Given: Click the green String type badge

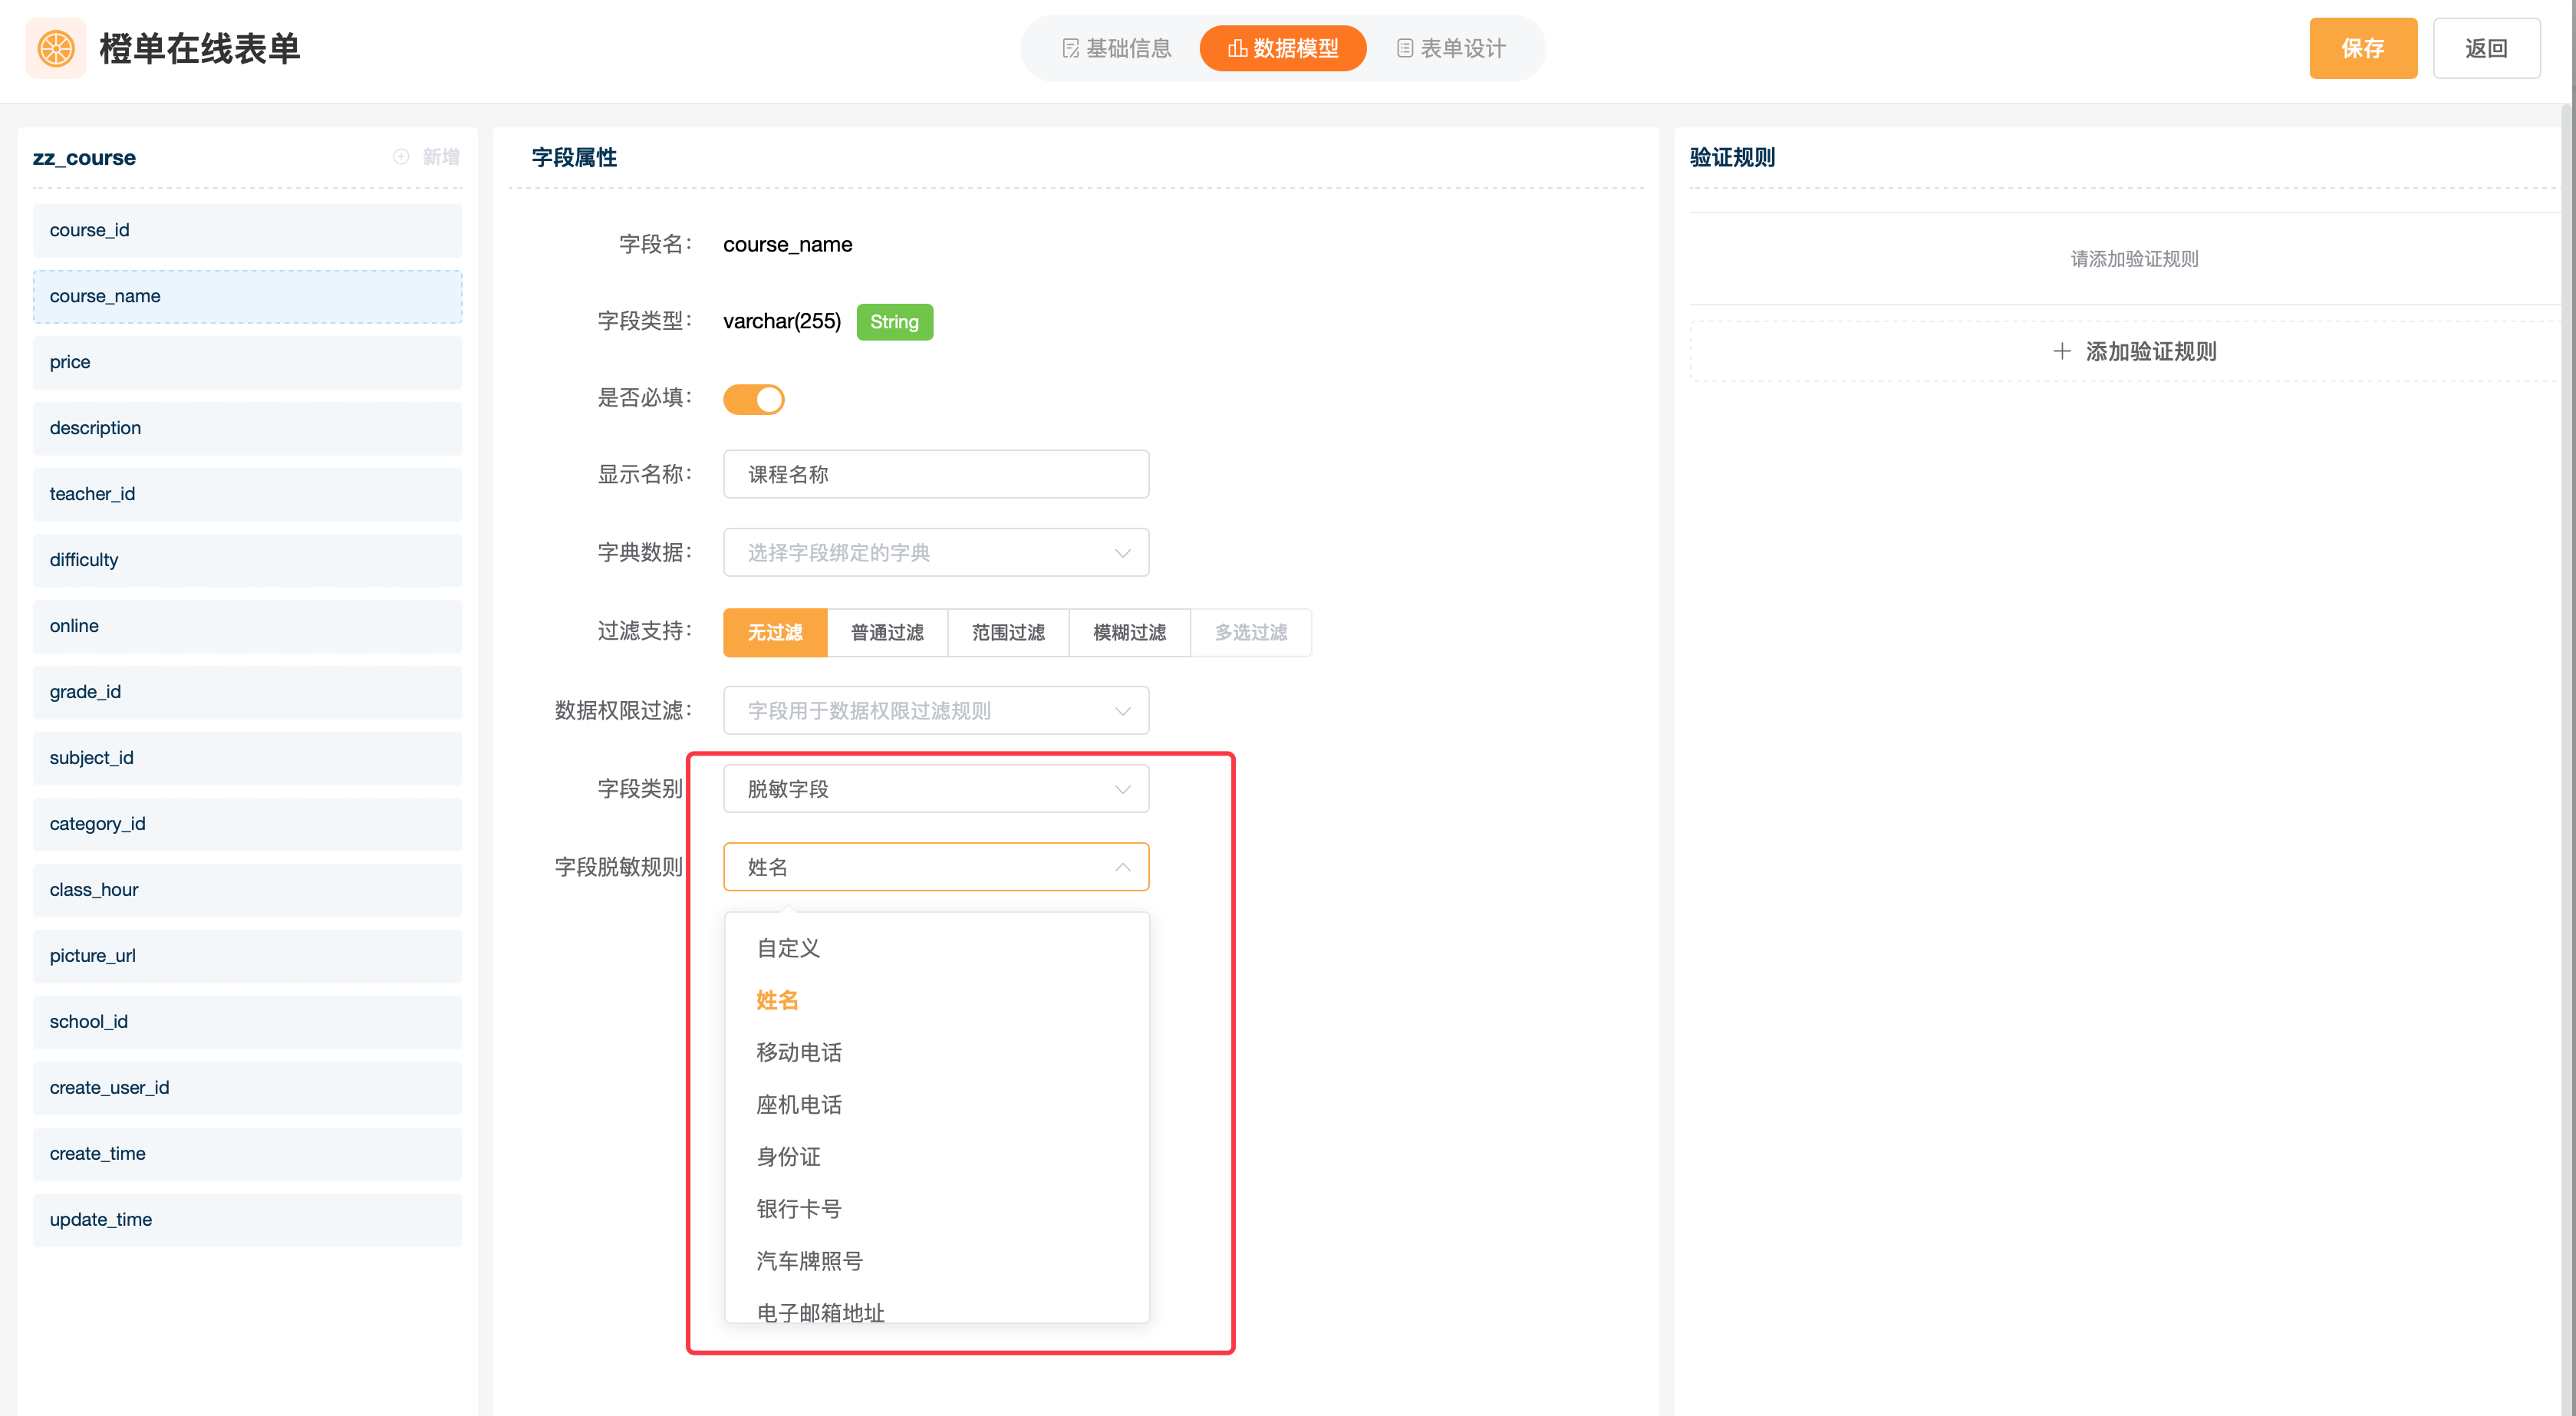Looking at the screenshot, I should [x=894, y=322].
